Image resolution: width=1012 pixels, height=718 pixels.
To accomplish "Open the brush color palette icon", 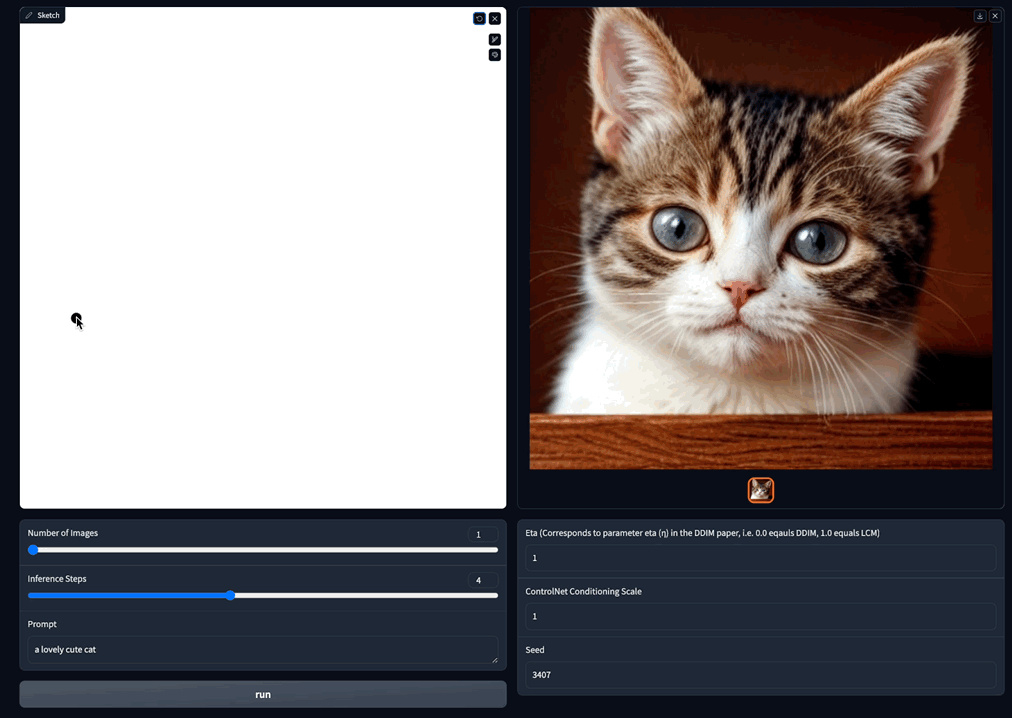I will click(495, 55).
